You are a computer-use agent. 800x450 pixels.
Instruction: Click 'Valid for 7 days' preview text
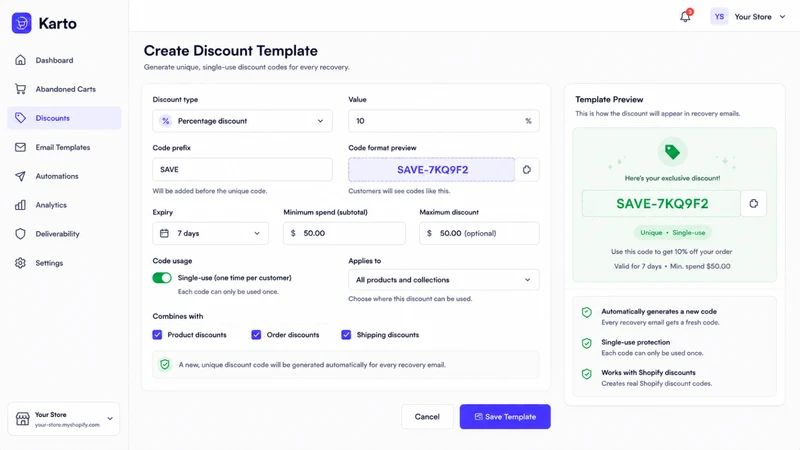[x=638, y=266]
